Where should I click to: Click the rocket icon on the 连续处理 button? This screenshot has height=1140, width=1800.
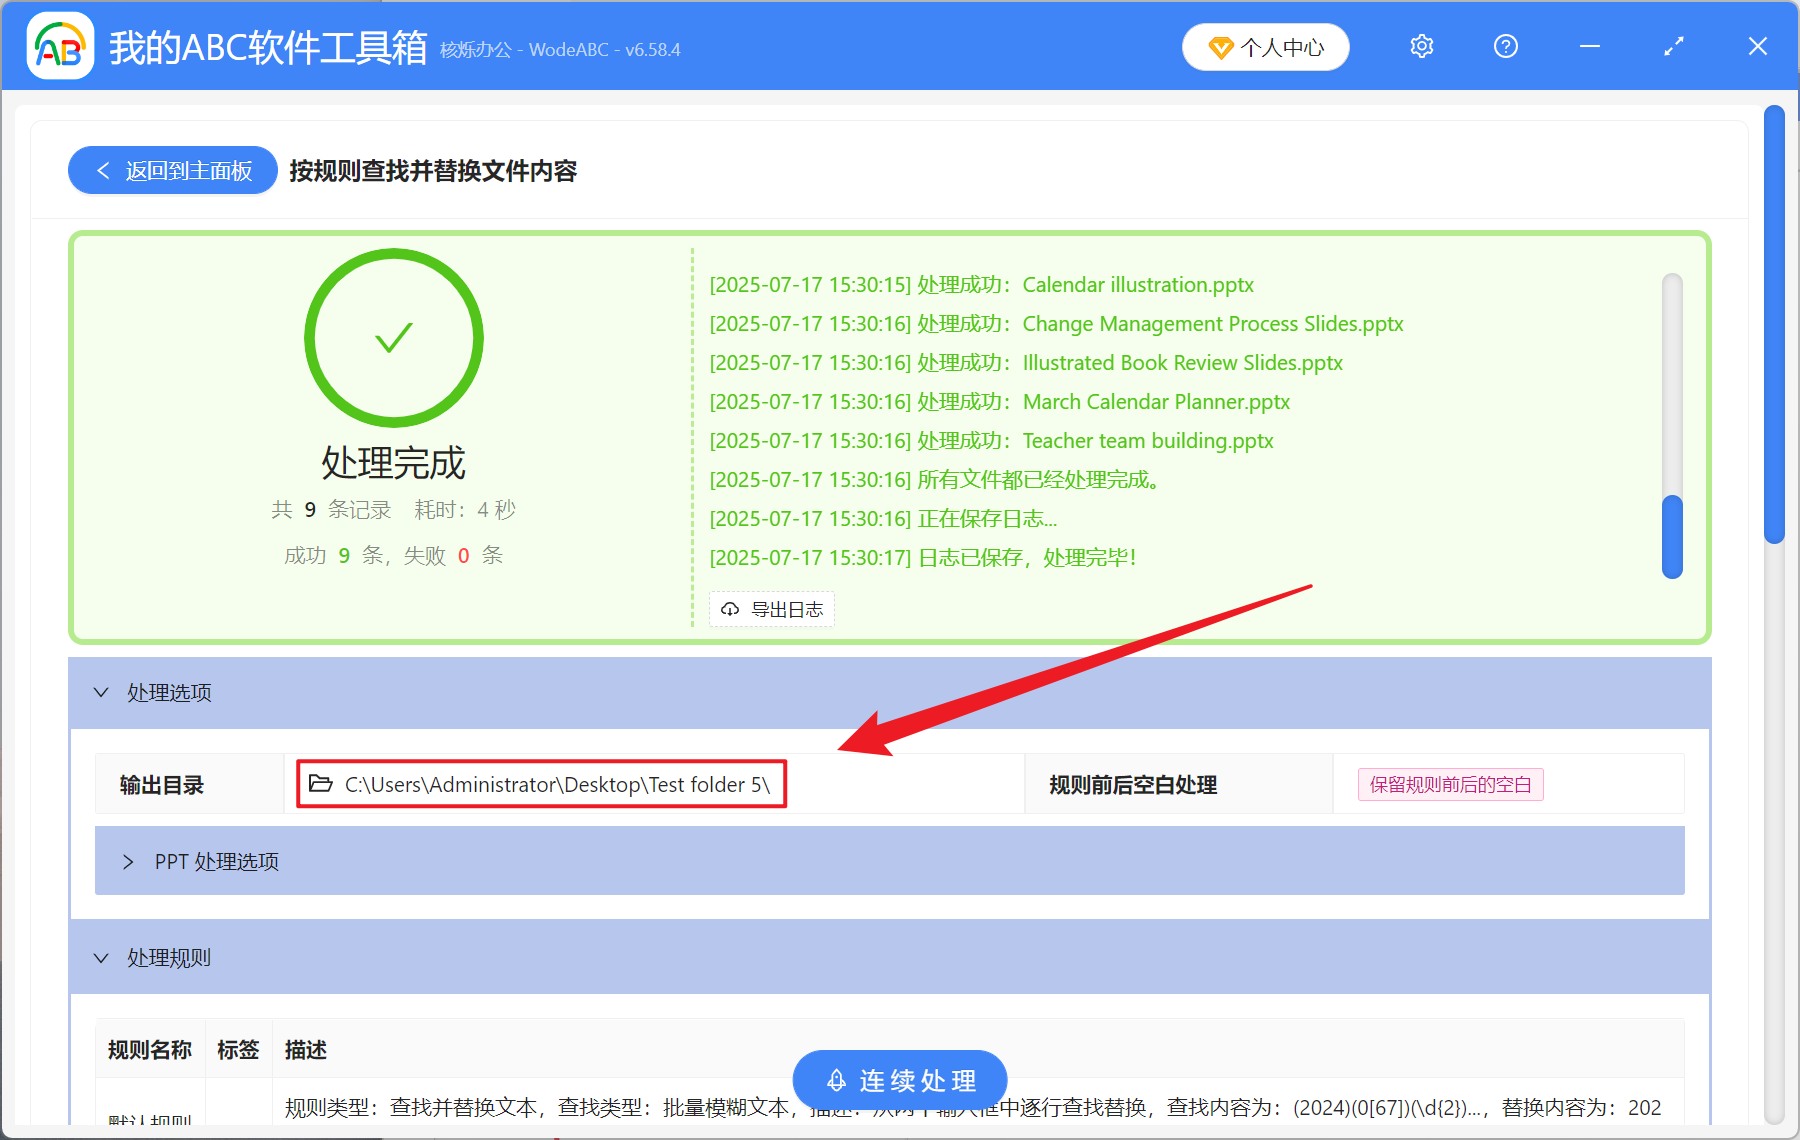(837, 1080)
